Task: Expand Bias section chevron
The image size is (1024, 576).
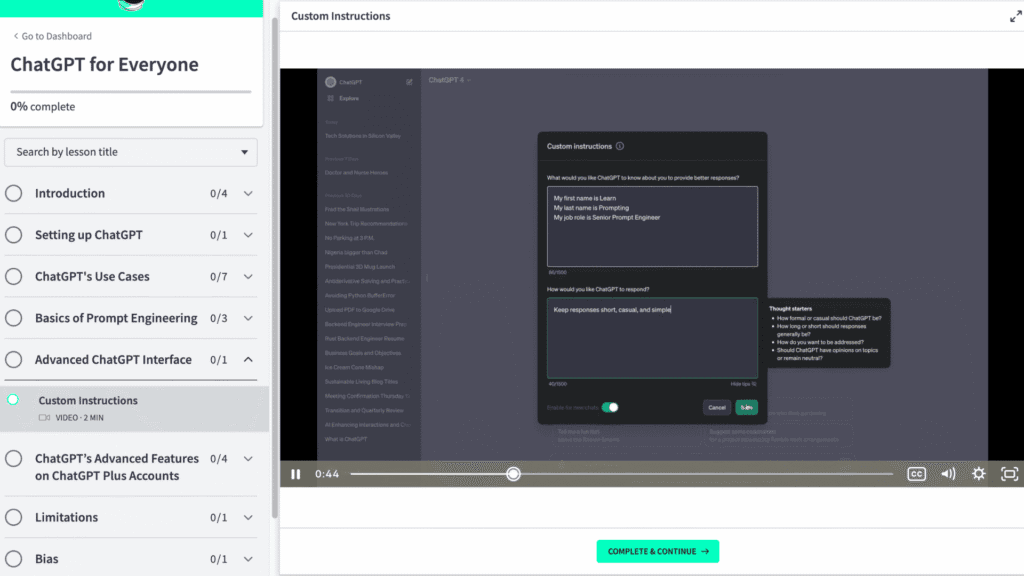Action: pyautogui.click(x=248, y=559)
